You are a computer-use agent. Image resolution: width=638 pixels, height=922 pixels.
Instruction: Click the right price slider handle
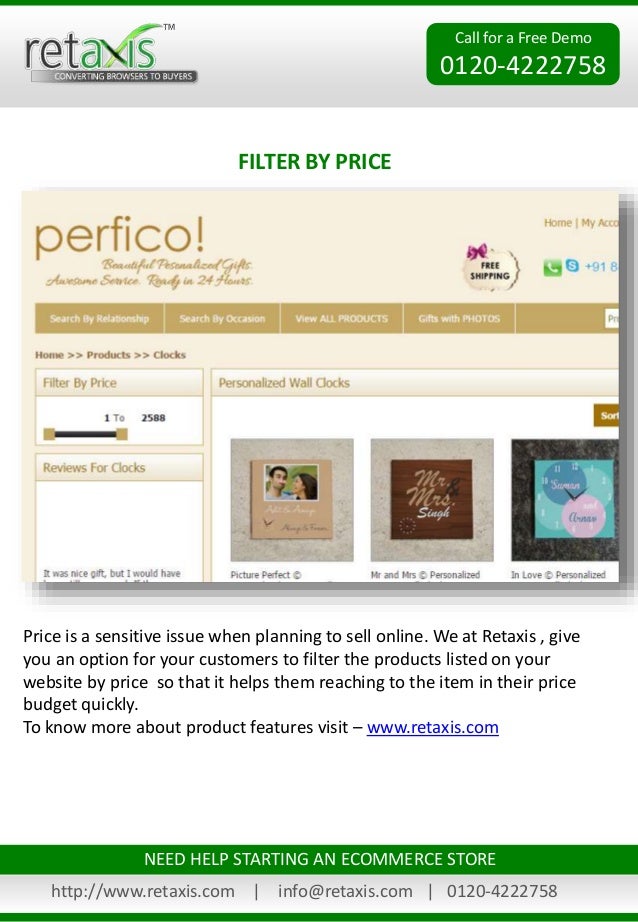pos(122,435)
